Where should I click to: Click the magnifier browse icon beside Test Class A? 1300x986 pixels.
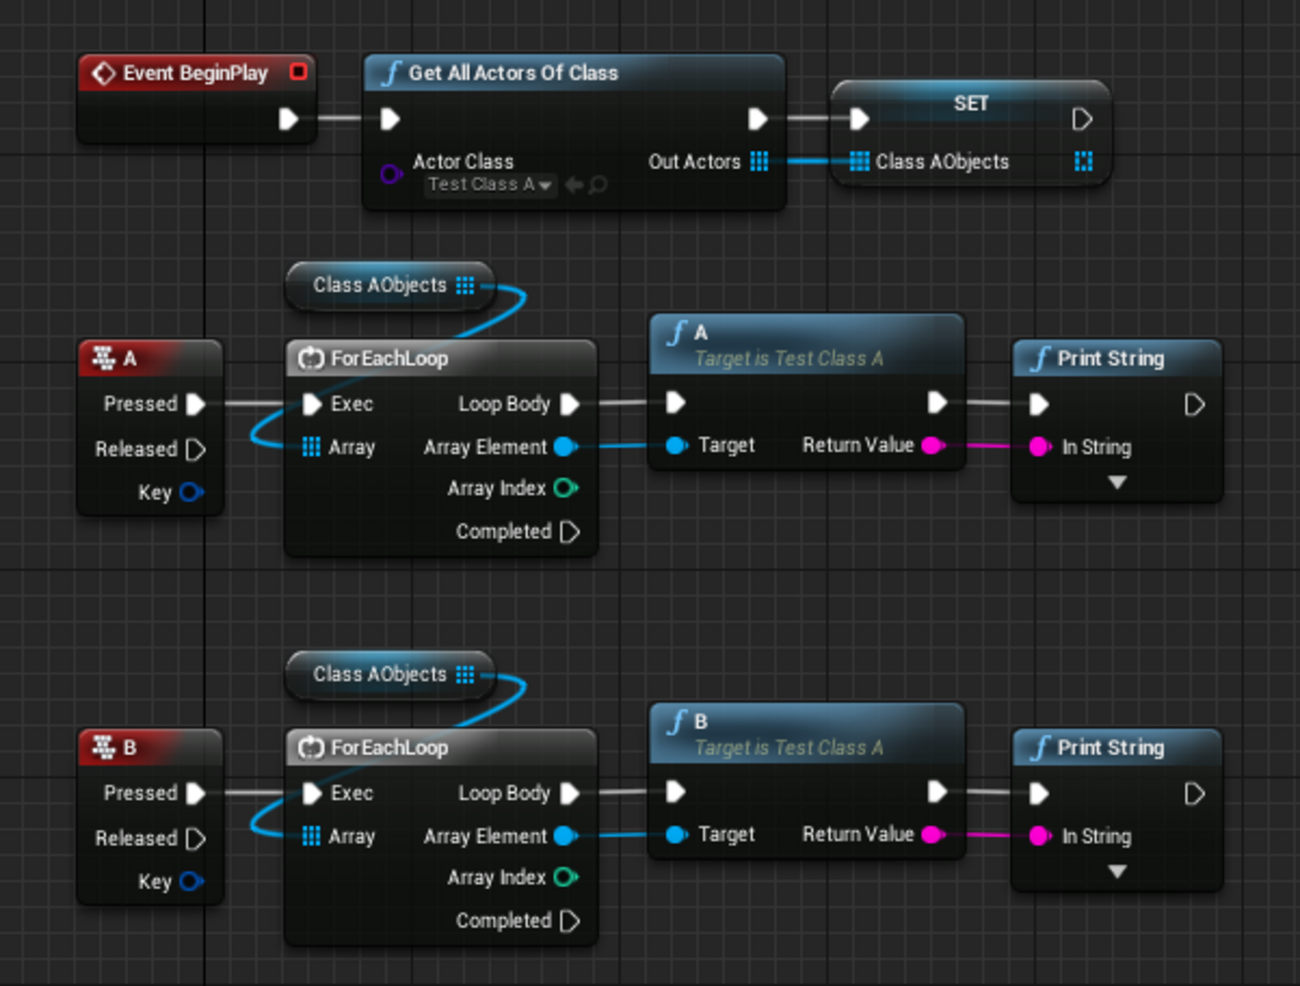point(598,185)
